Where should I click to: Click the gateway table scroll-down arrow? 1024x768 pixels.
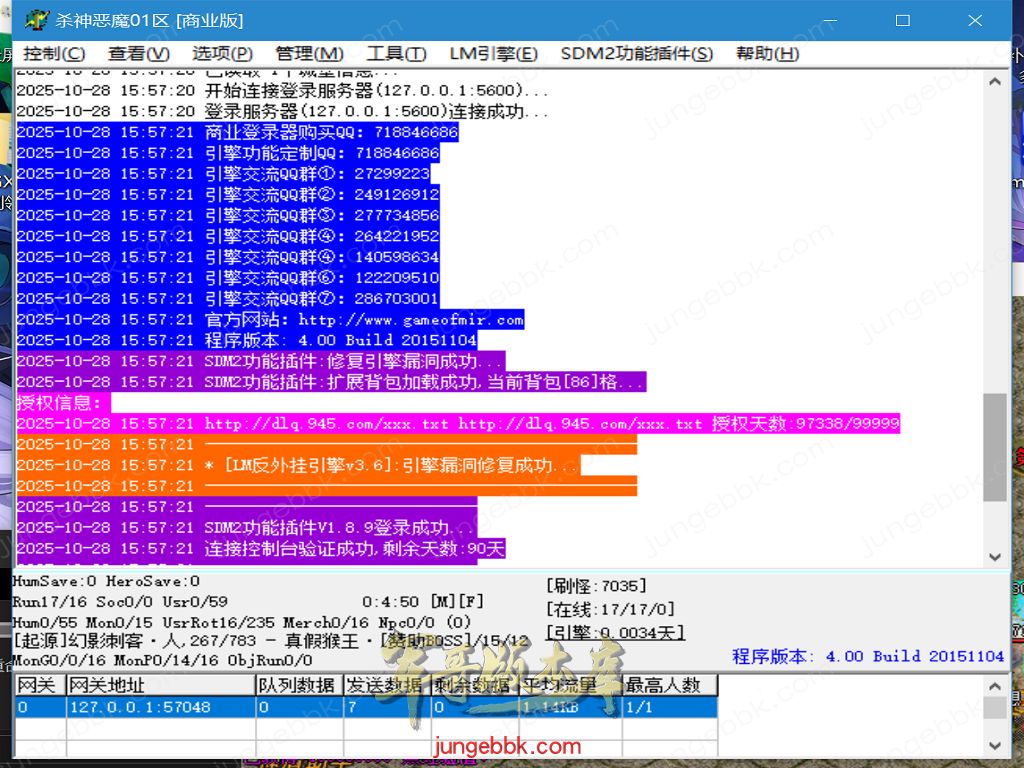[x=994, y=746]
